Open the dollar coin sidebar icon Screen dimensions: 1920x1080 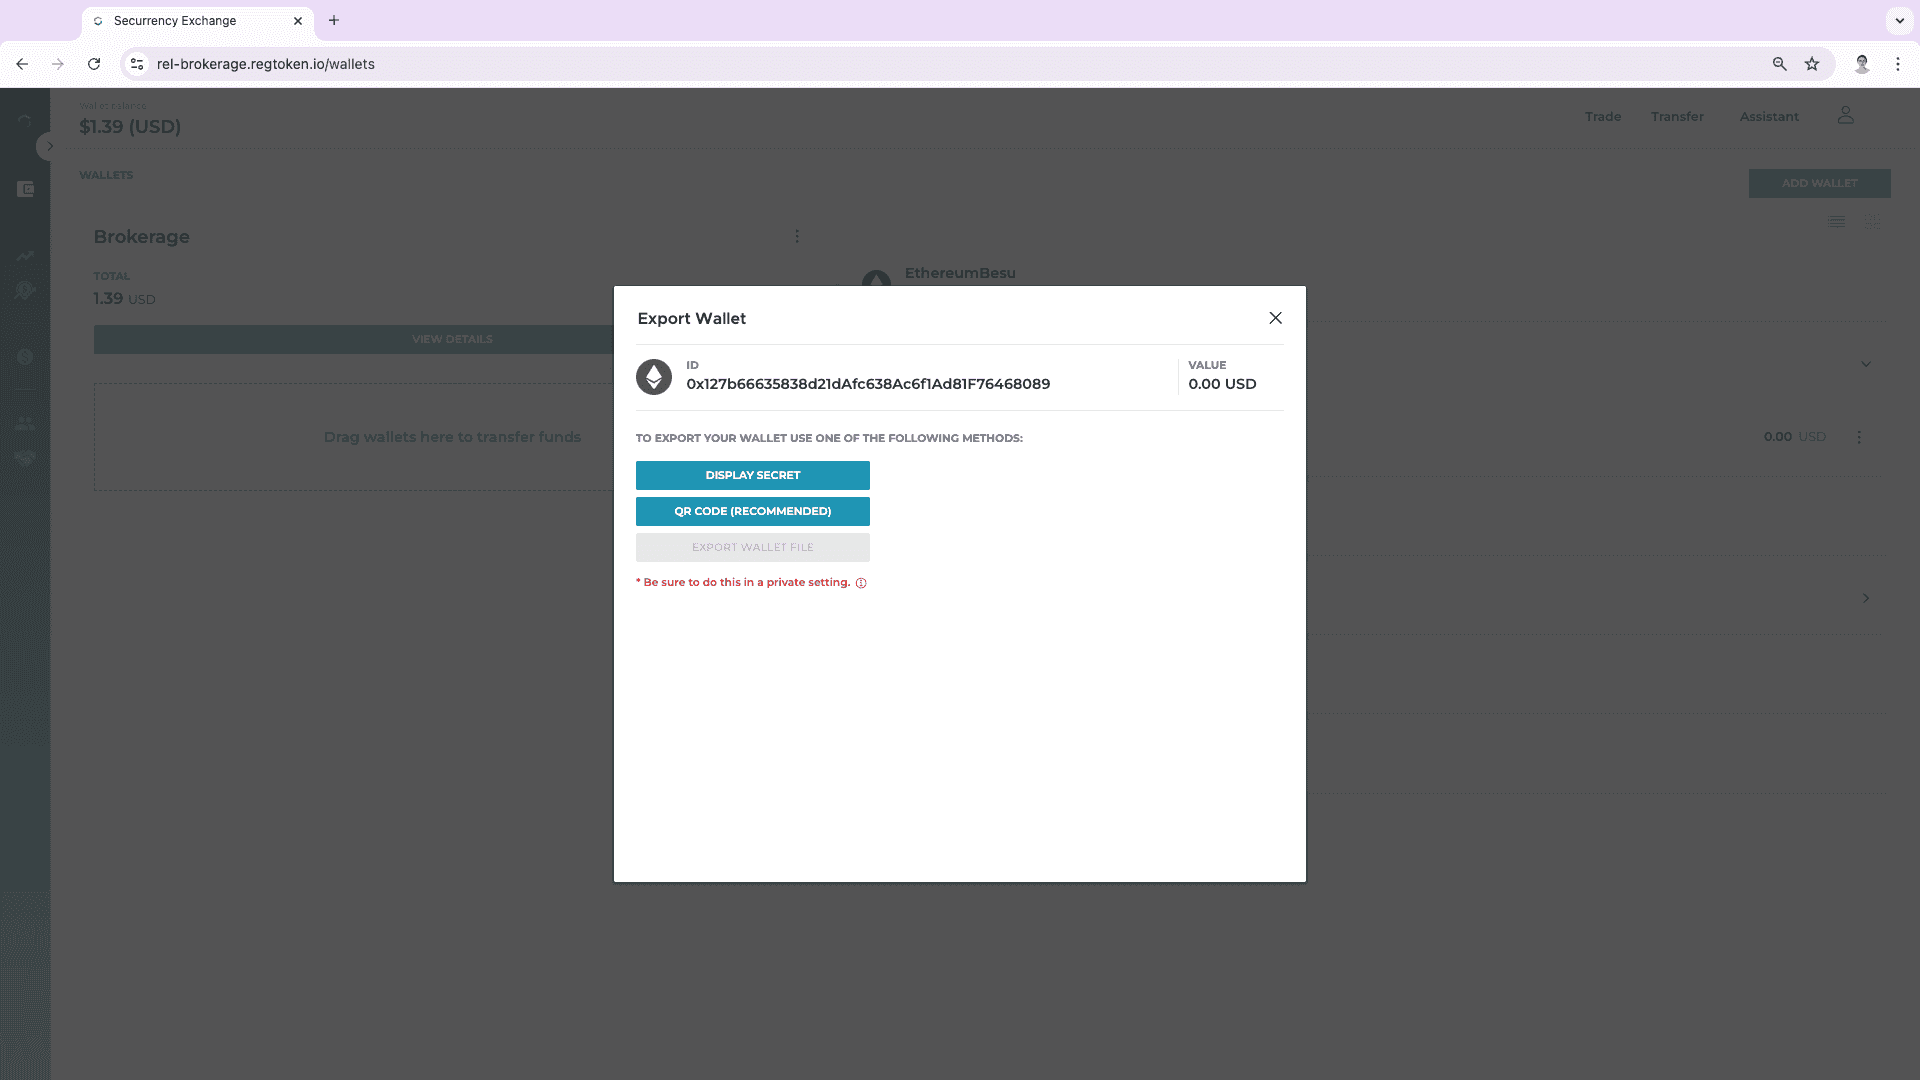coord(25,357)
